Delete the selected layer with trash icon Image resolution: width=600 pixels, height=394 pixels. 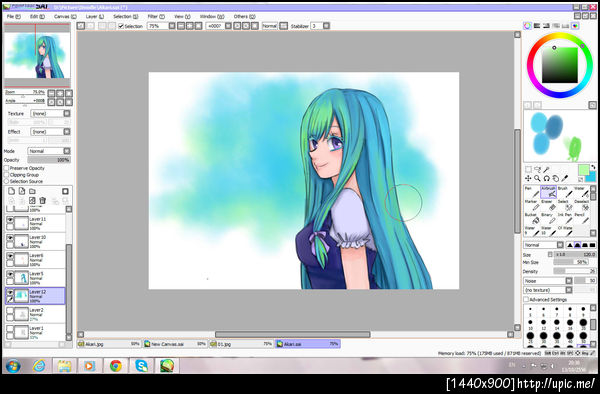coord(43,200)
